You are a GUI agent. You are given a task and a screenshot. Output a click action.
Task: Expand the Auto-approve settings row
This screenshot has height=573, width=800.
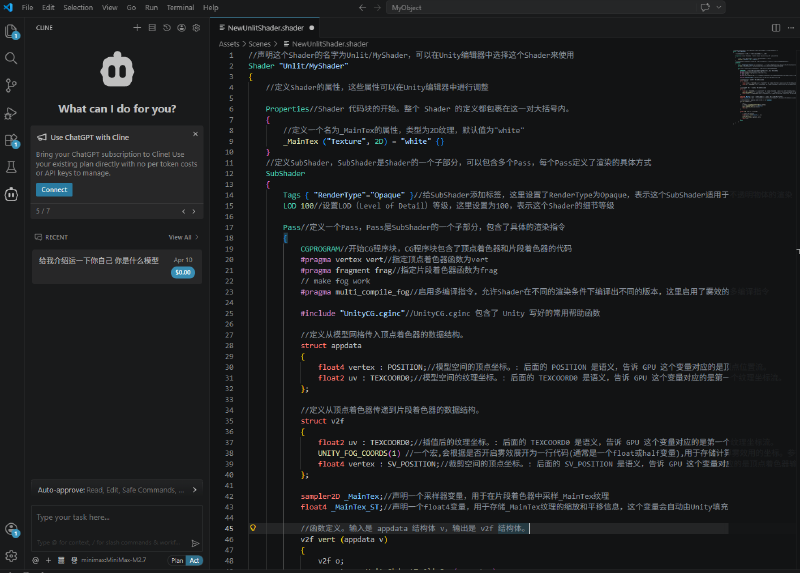[116, 490]
